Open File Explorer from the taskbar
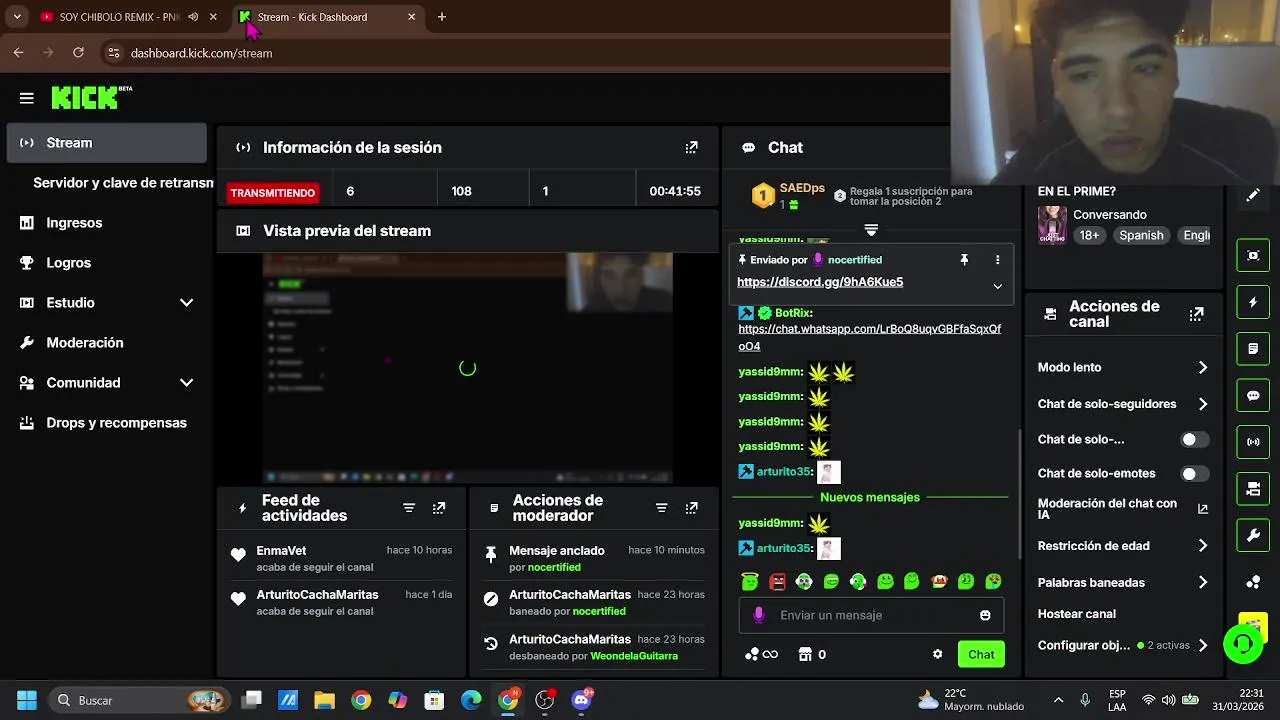1280x720 pixels. (324, 700)
